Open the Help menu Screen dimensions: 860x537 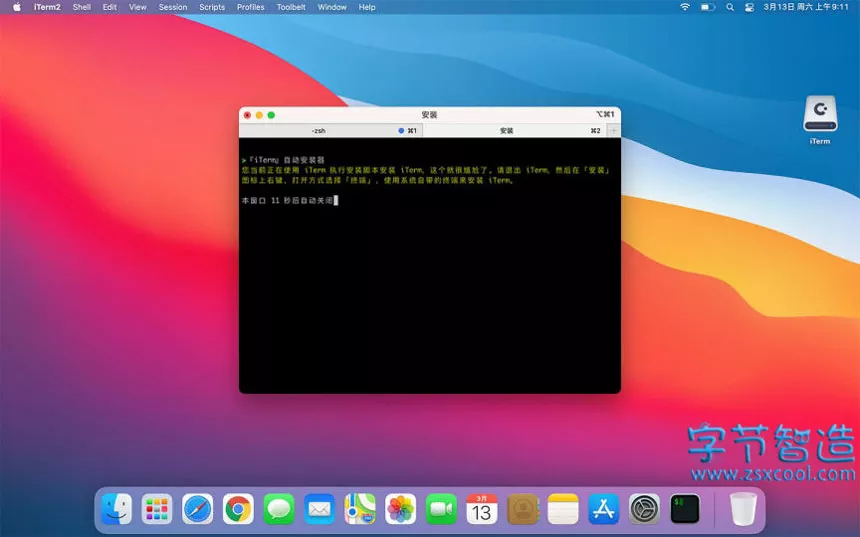coord(367,7)
